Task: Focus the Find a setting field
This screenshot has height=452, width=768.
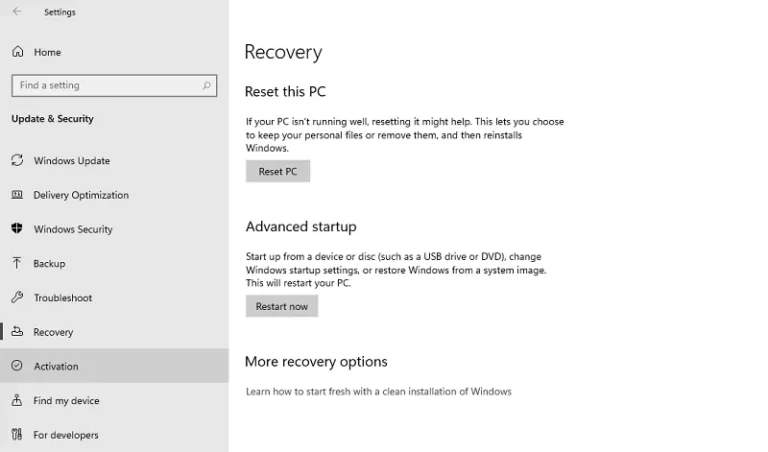Action: (114, 85)
